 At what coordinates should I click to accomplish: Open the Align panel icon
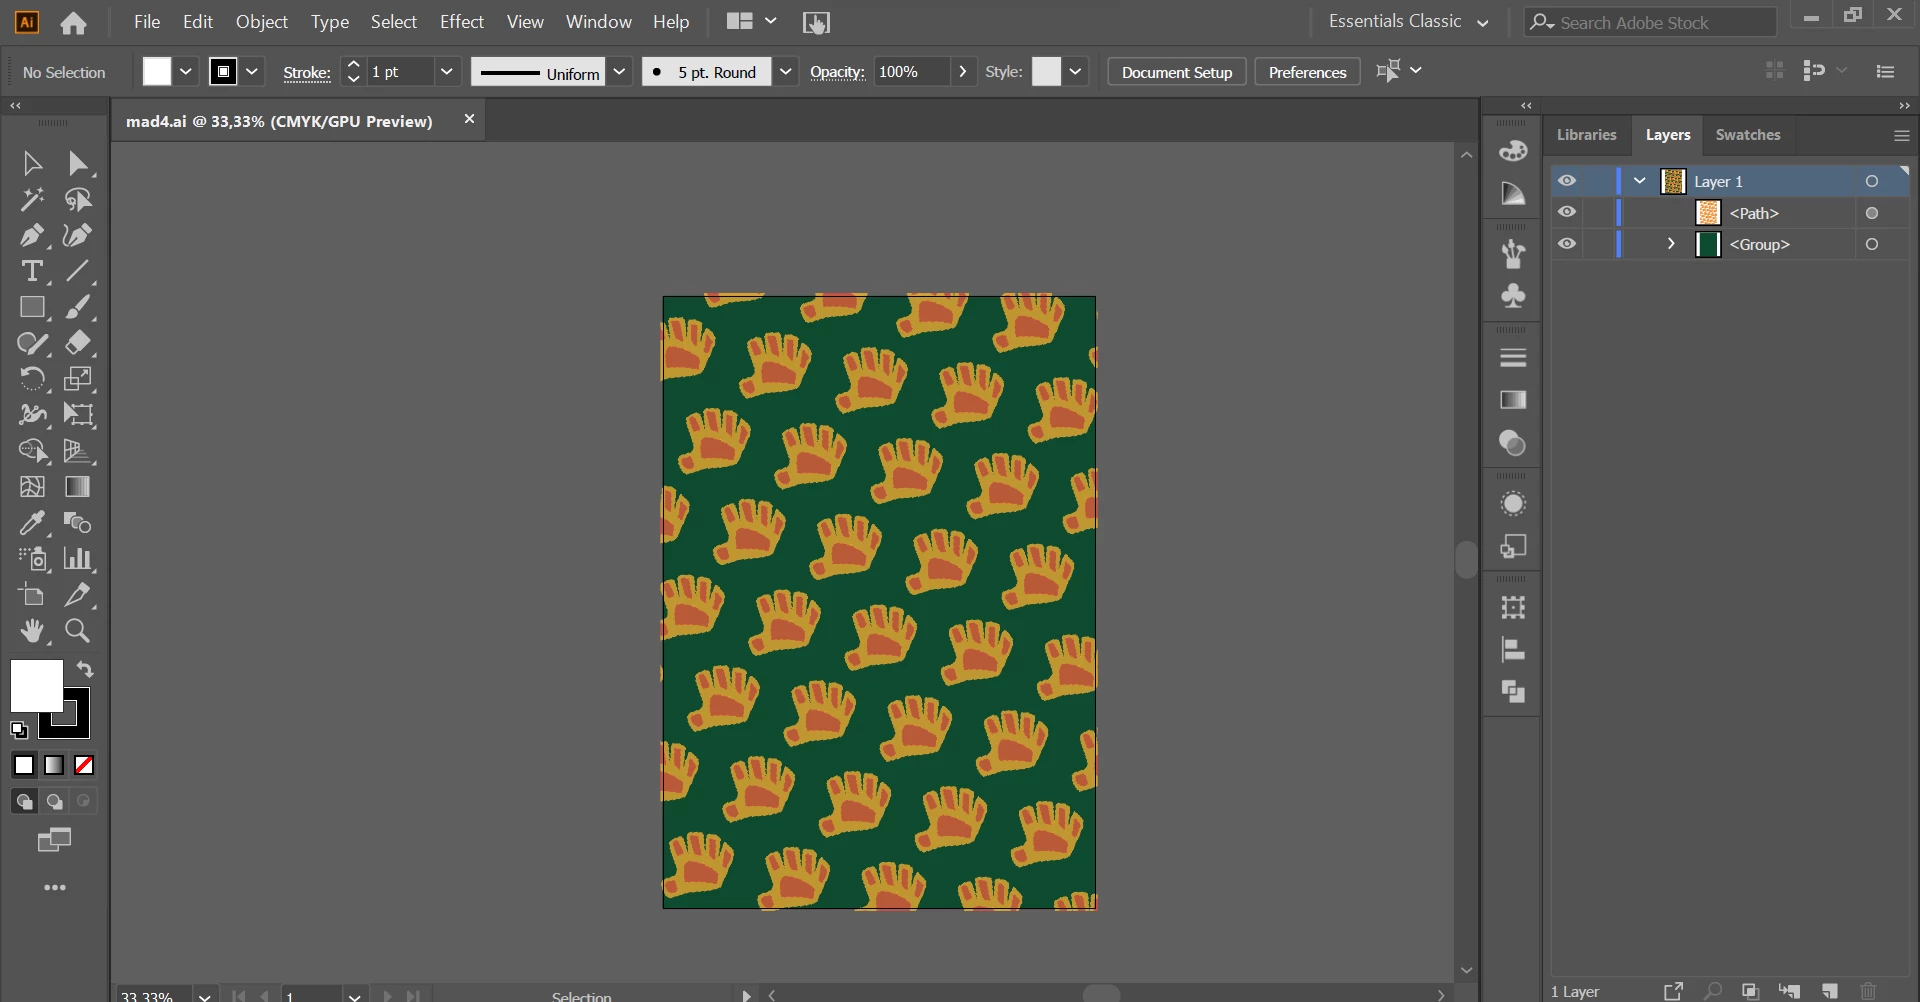(1513, 650)
